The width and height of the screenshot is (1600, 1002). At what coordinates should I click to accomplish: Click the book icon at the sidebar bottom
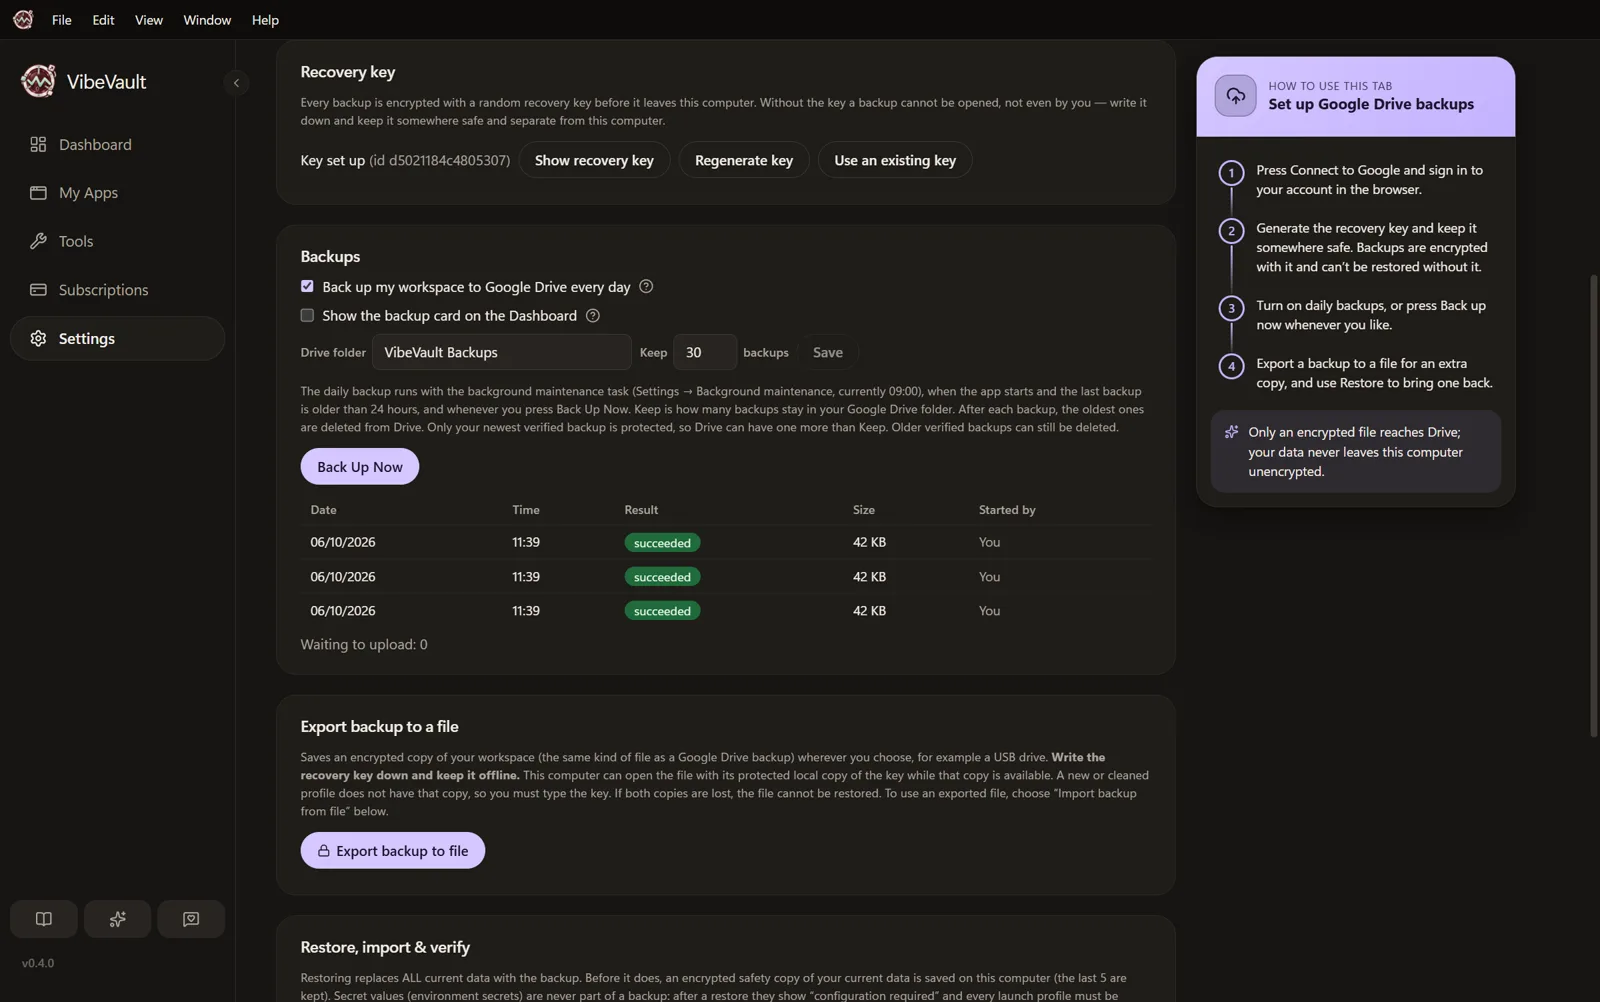click(44, 919)
